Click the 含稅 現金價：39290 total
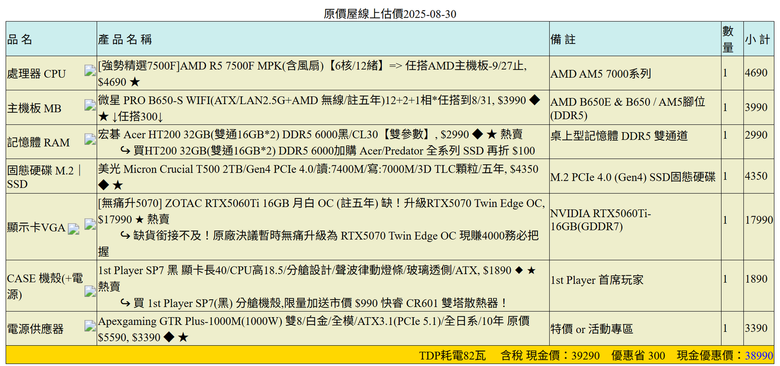Viewport: 780px width, 366px height. (x=550, y=356)
